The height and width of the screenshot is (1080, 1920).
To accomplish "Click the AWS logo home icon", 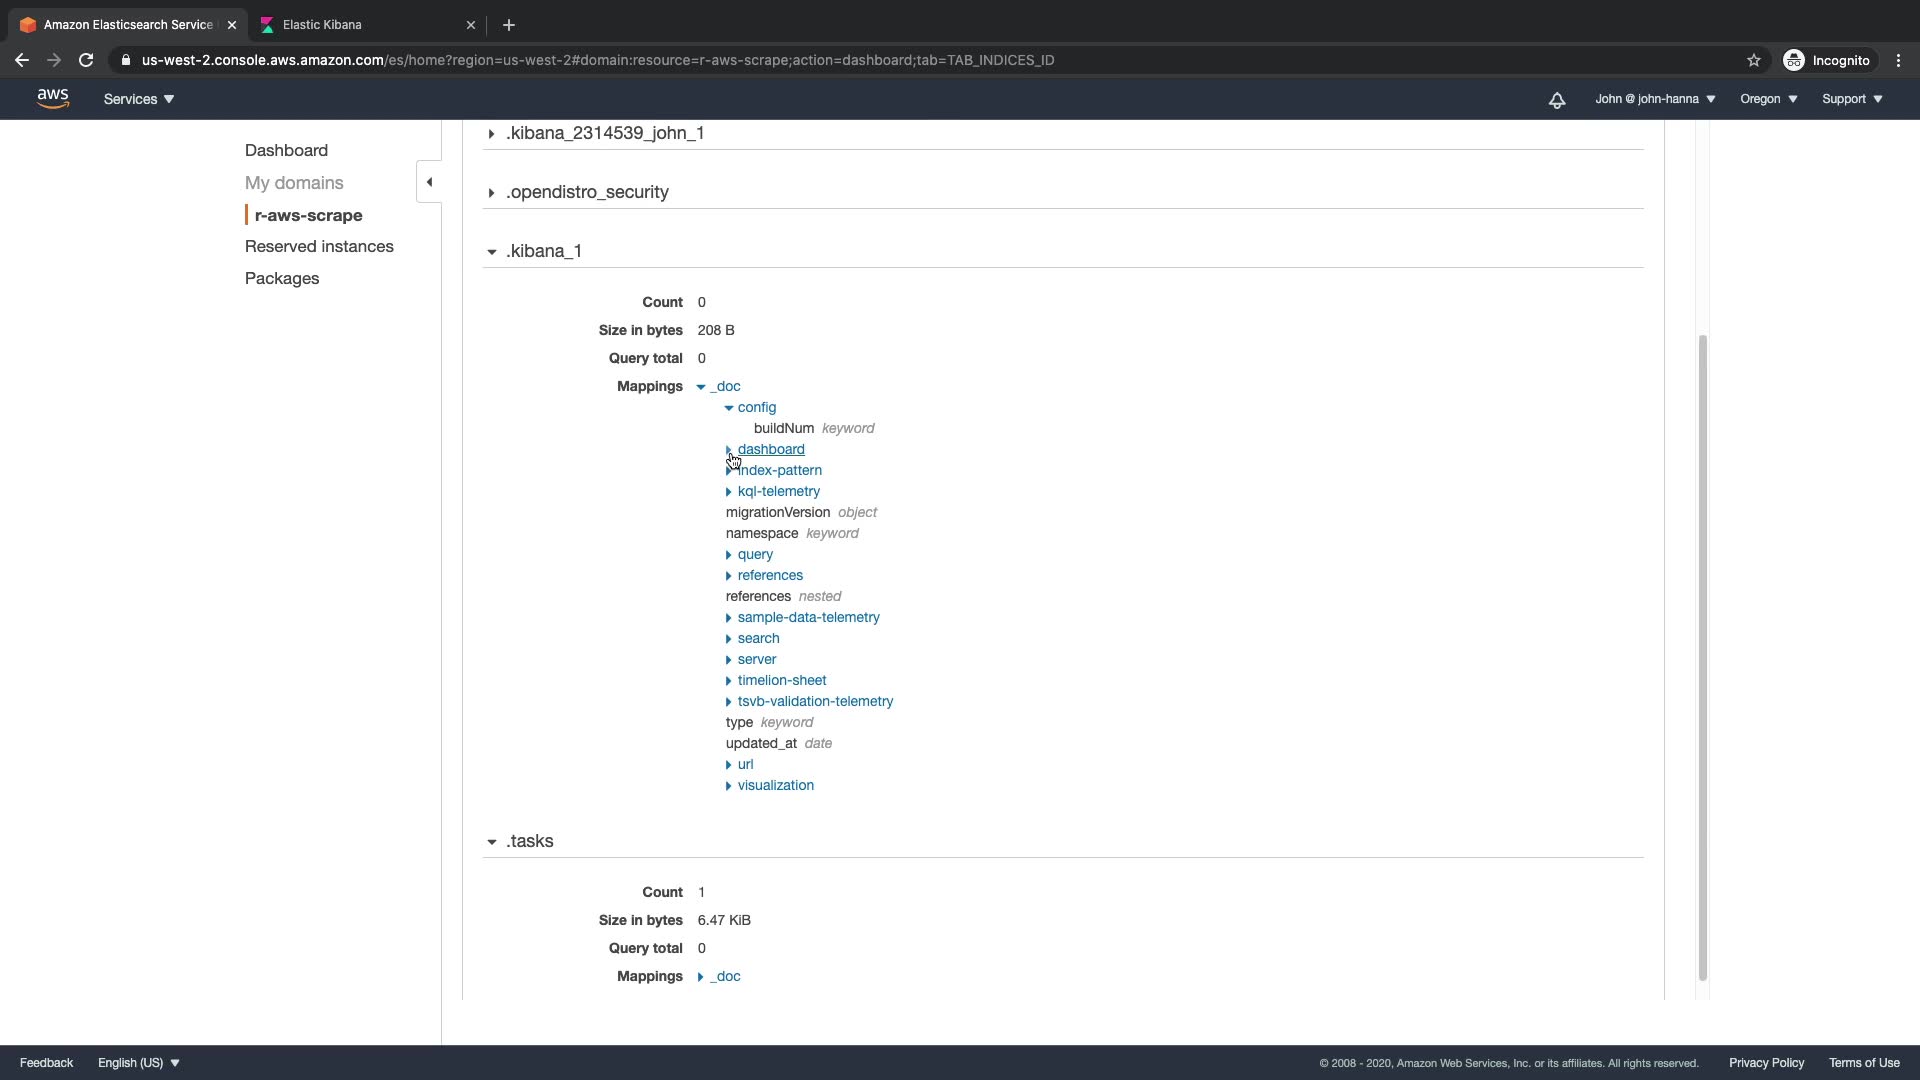I will click(53, 98).
